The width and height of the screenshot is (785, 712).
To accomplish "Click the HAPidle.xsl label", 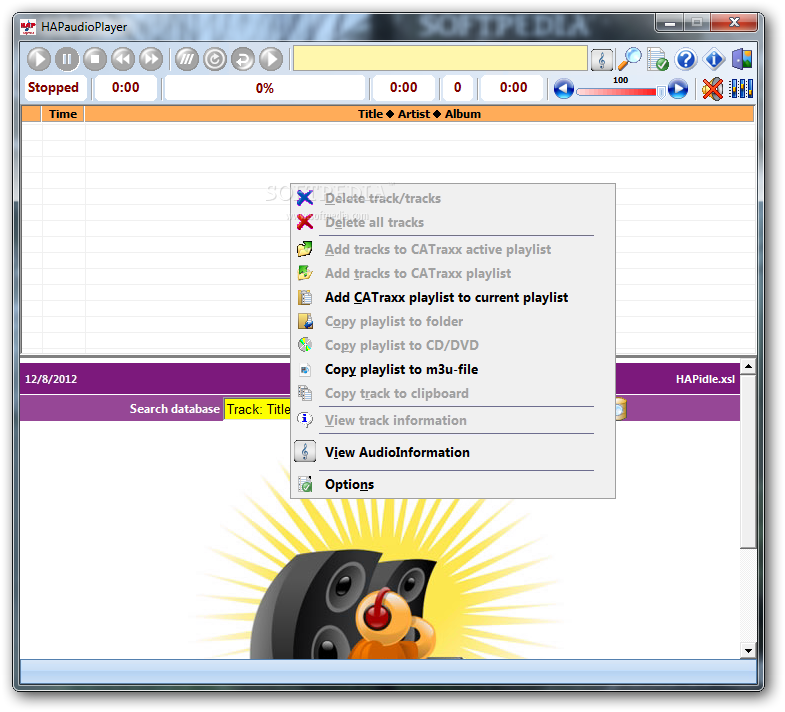I will [705, 379].
